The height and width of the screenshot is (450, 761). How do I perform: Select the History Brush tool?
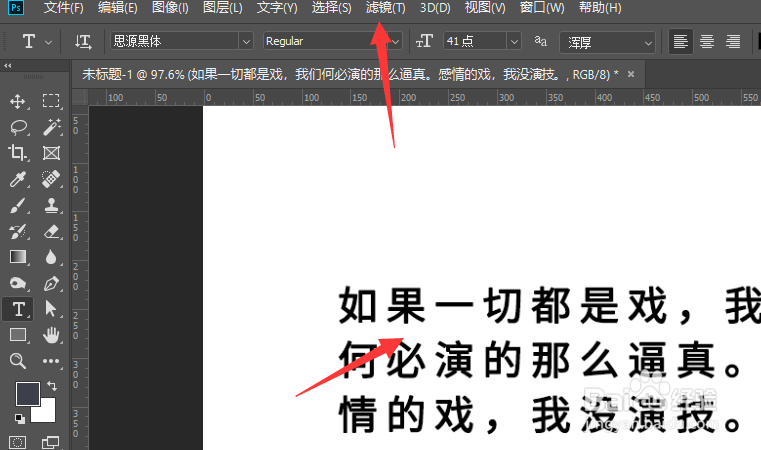coord(17,232)
